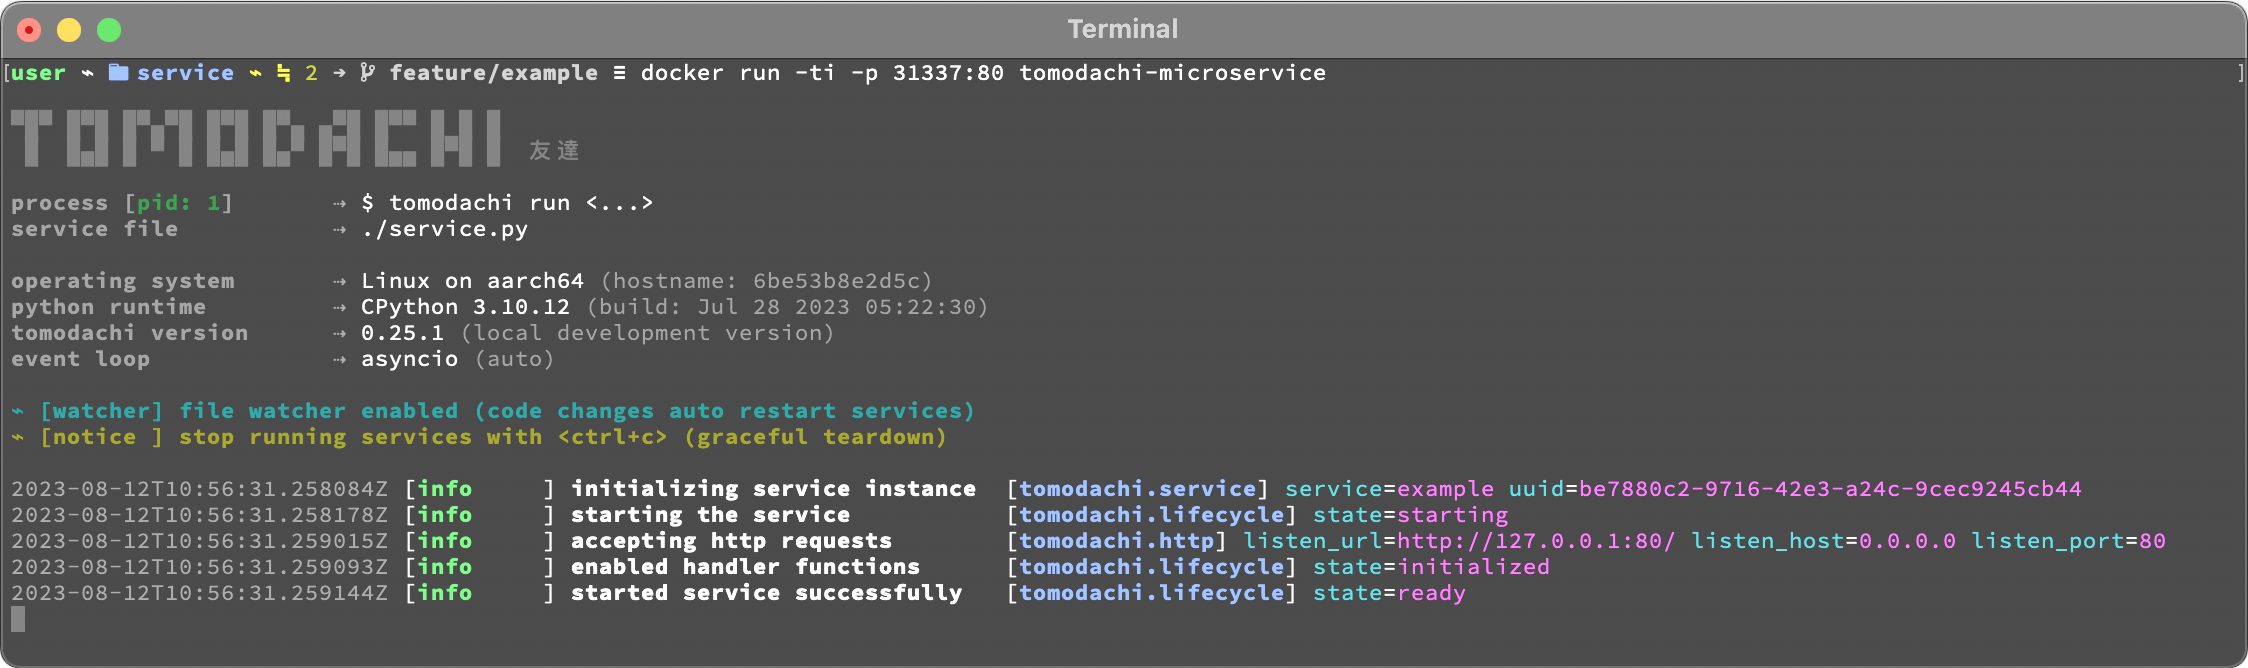
Task: Click 'file watcher enabled' message
Action: click(318, 411)
